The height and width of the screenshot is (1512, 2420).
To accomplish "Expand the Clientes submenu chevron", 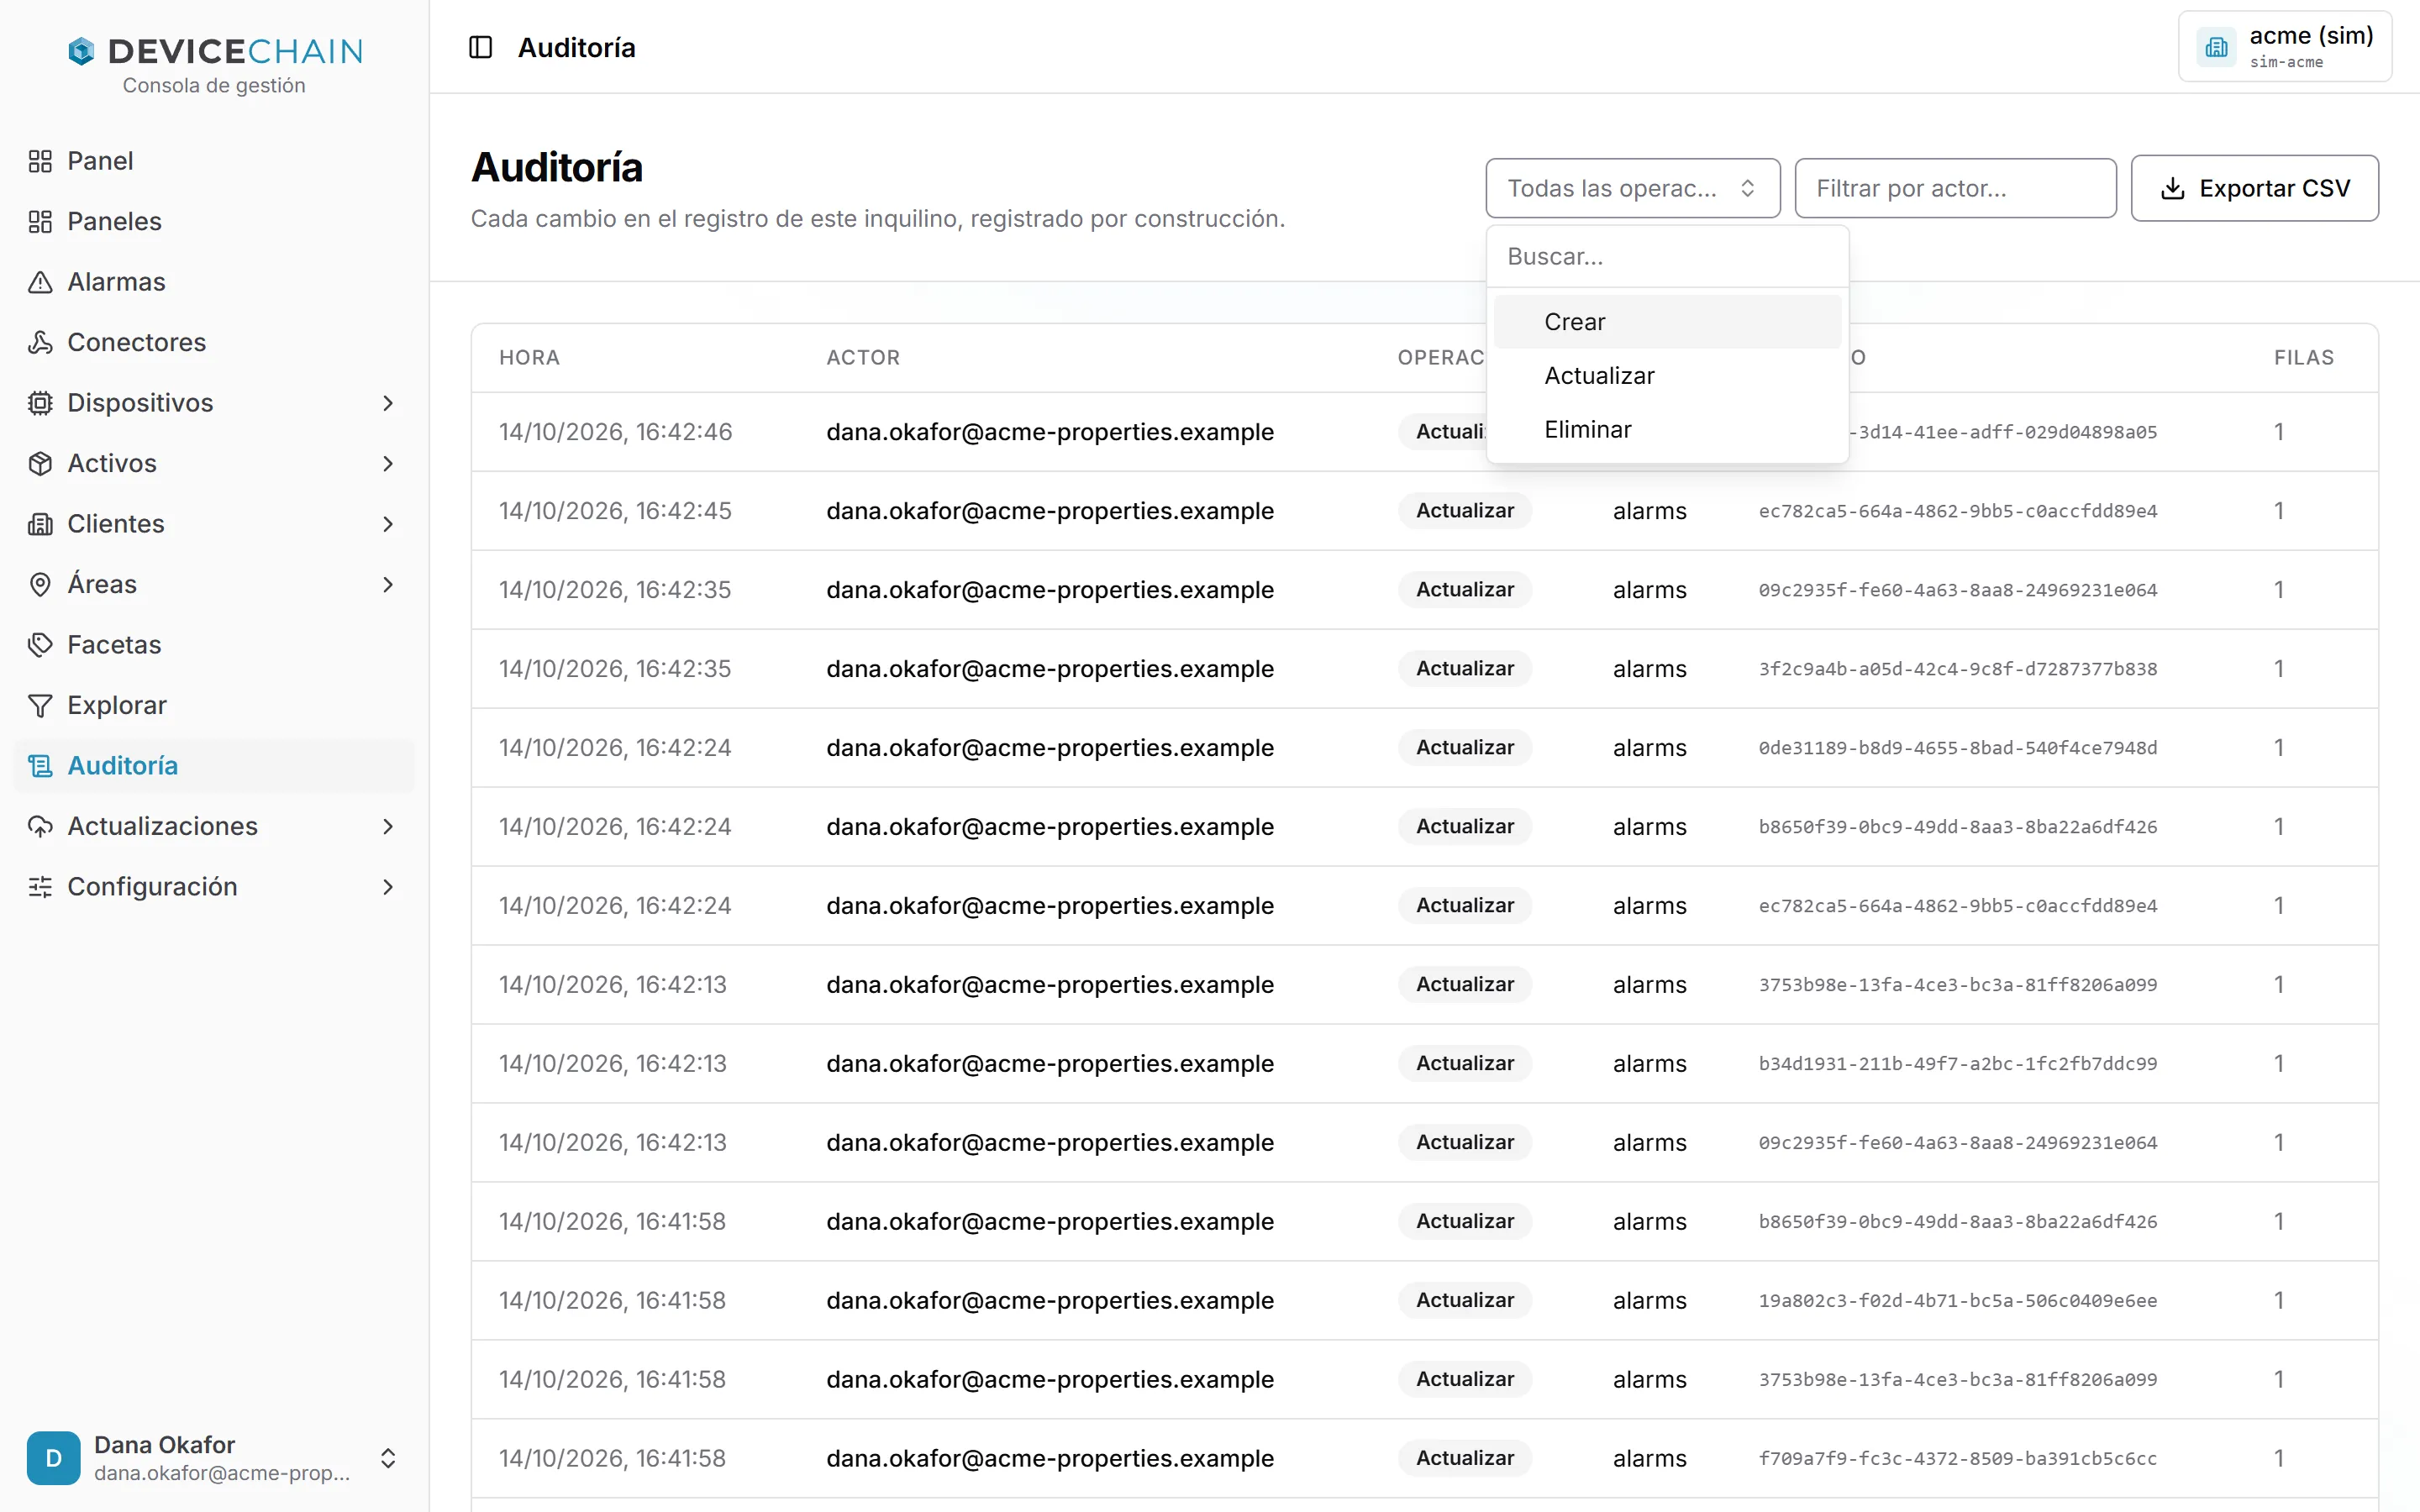I will (388, 524).
